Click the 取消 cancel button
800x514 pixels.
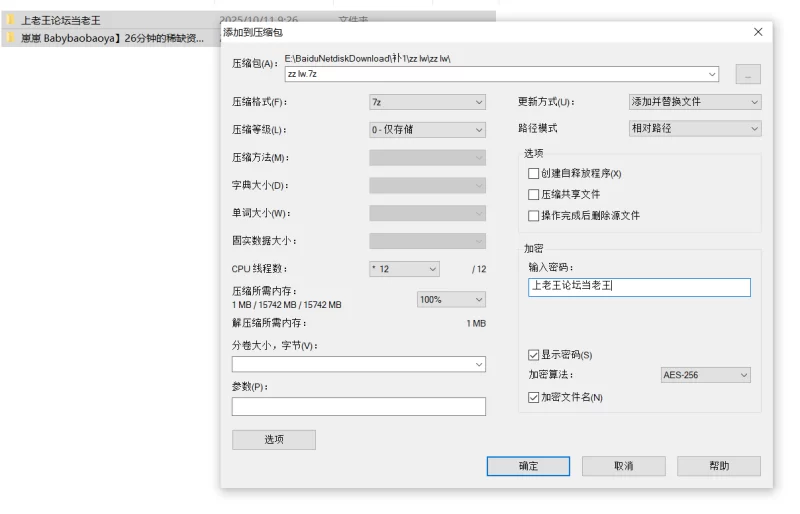[623, 466]
